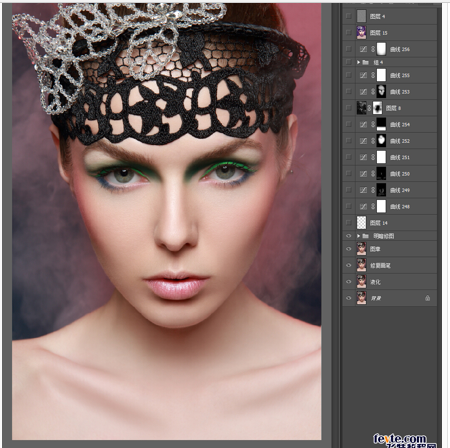Click the portrait thumbnail of the 图章 layer
450x448 pixels.
(x=361, y=249)
